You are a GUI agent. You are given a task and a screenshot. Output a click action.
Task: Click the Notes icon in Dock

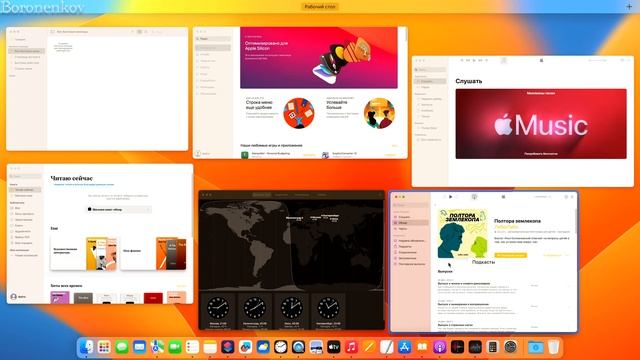pyautogui.click(x=210, y=347)
